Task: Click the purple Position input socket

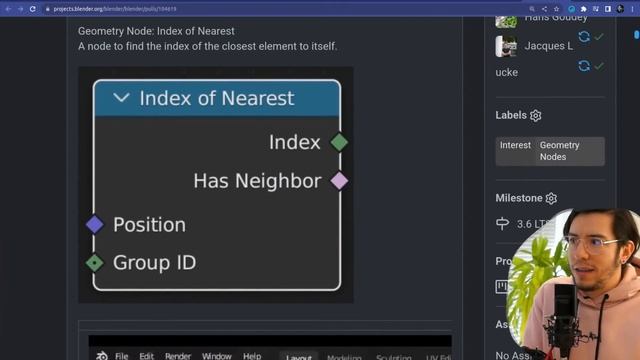Action: 95,224
